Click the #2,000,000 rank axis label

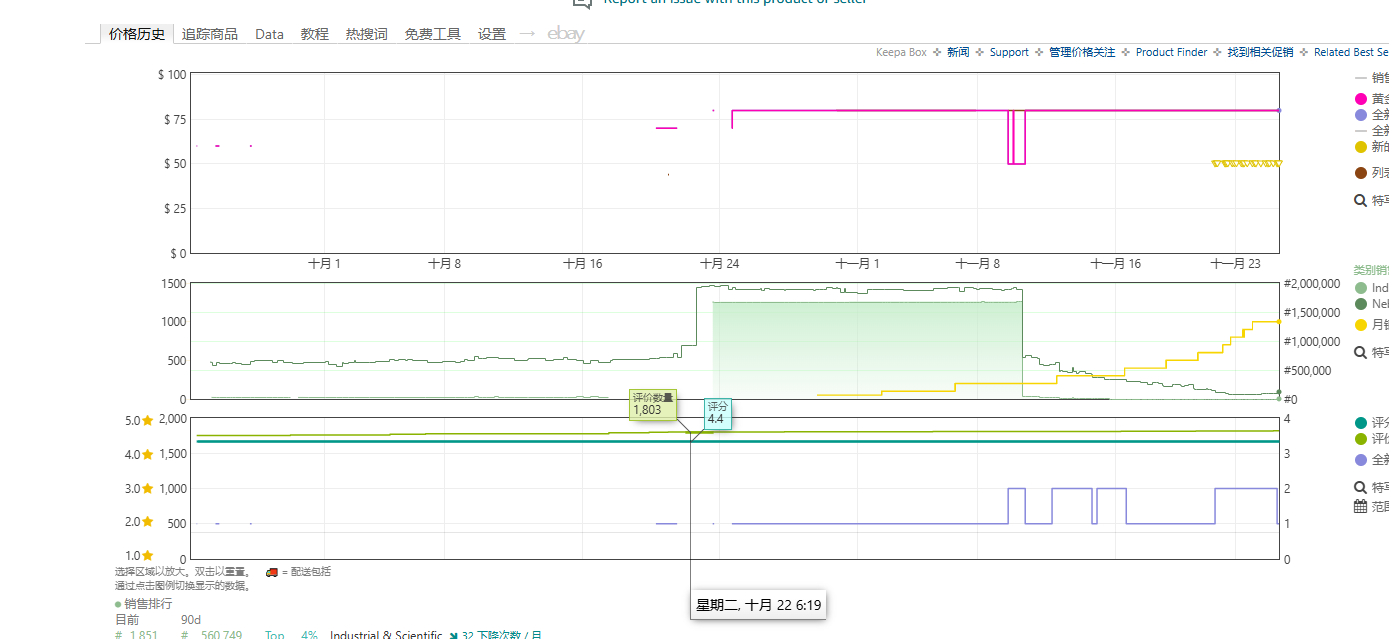[1311, 284]
